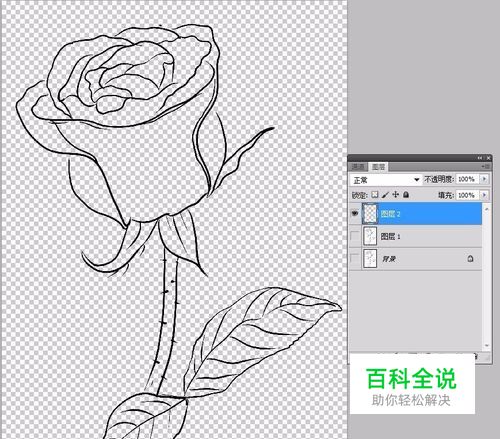Viewport: 500px width, 439px height.
Task: Click the 图层 2 layer thumbnail
Action: coord(370,213)
